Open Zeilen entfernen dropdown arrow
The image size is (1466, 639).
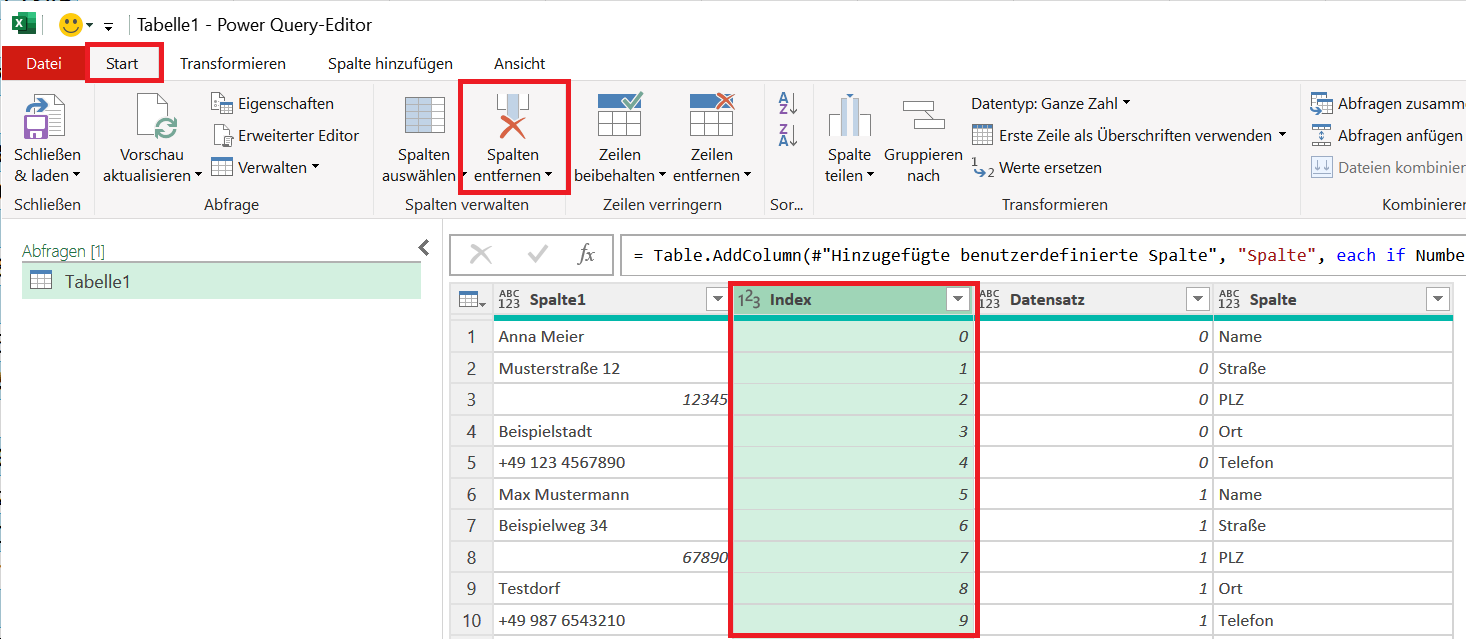click(x=747, y=176)
